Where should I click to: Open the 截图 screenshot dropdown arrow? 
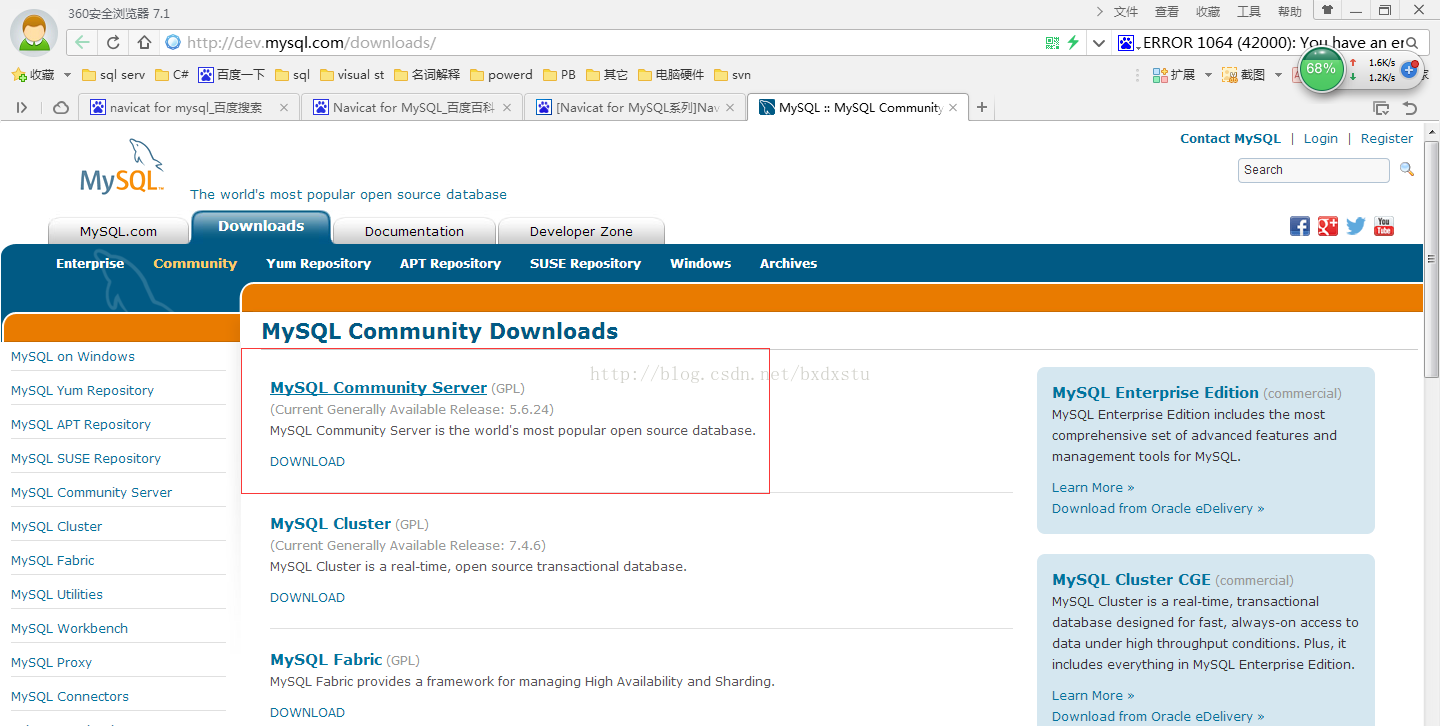coord(1278,75)
